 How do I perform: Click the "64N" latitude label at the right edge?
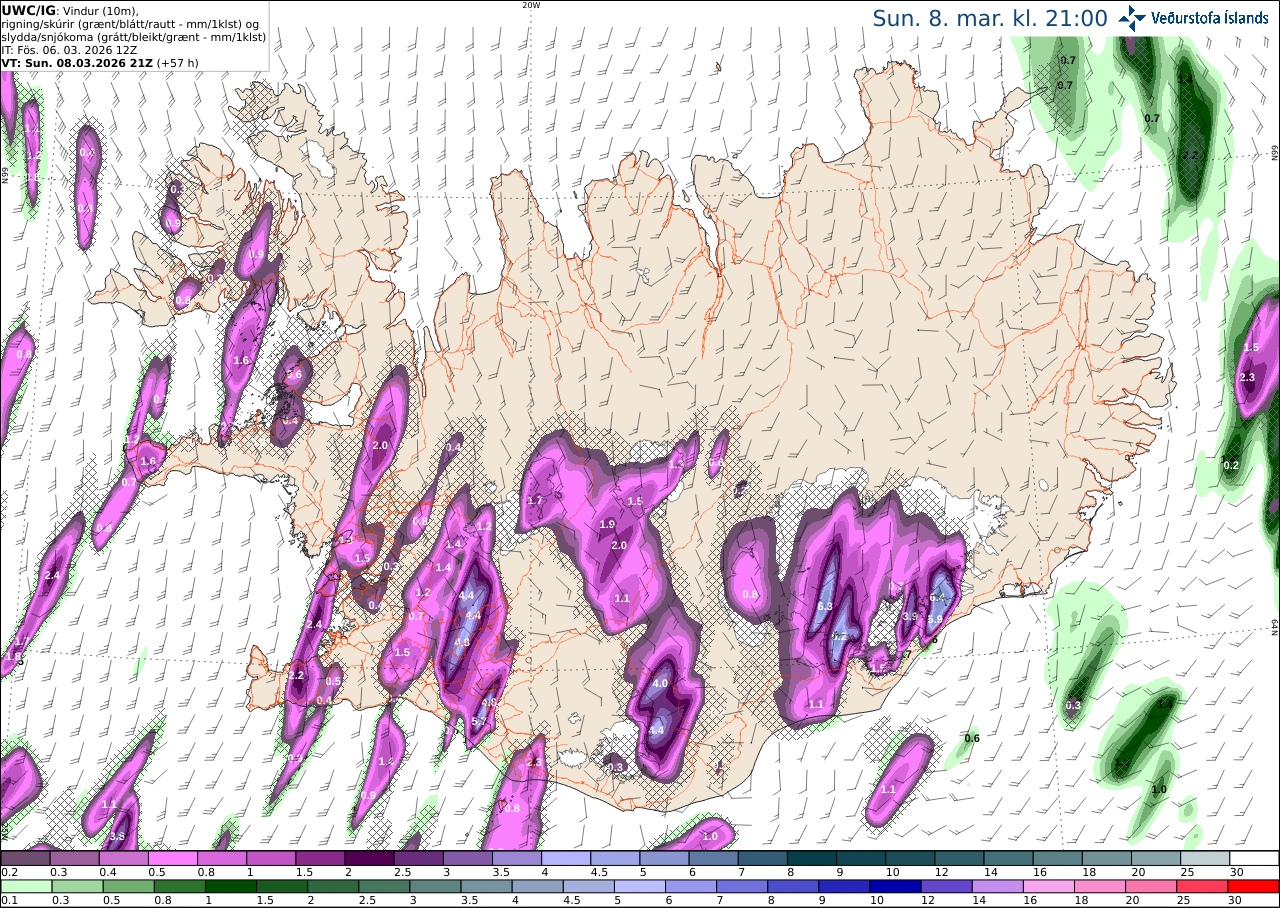click(x=1275, y=627)
